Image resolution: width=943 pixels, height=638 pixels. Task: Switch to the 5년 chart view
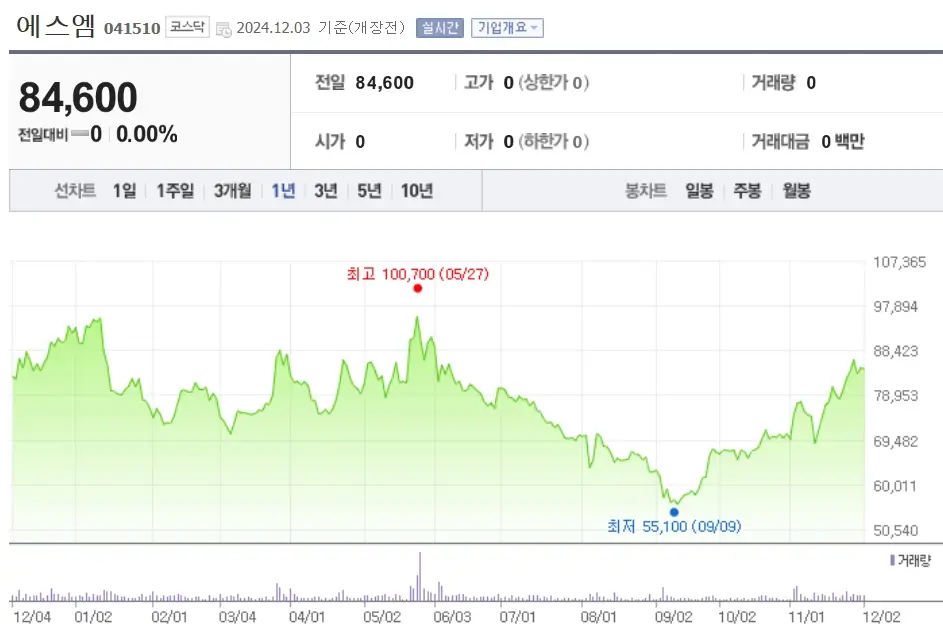[x=369, y=189]
